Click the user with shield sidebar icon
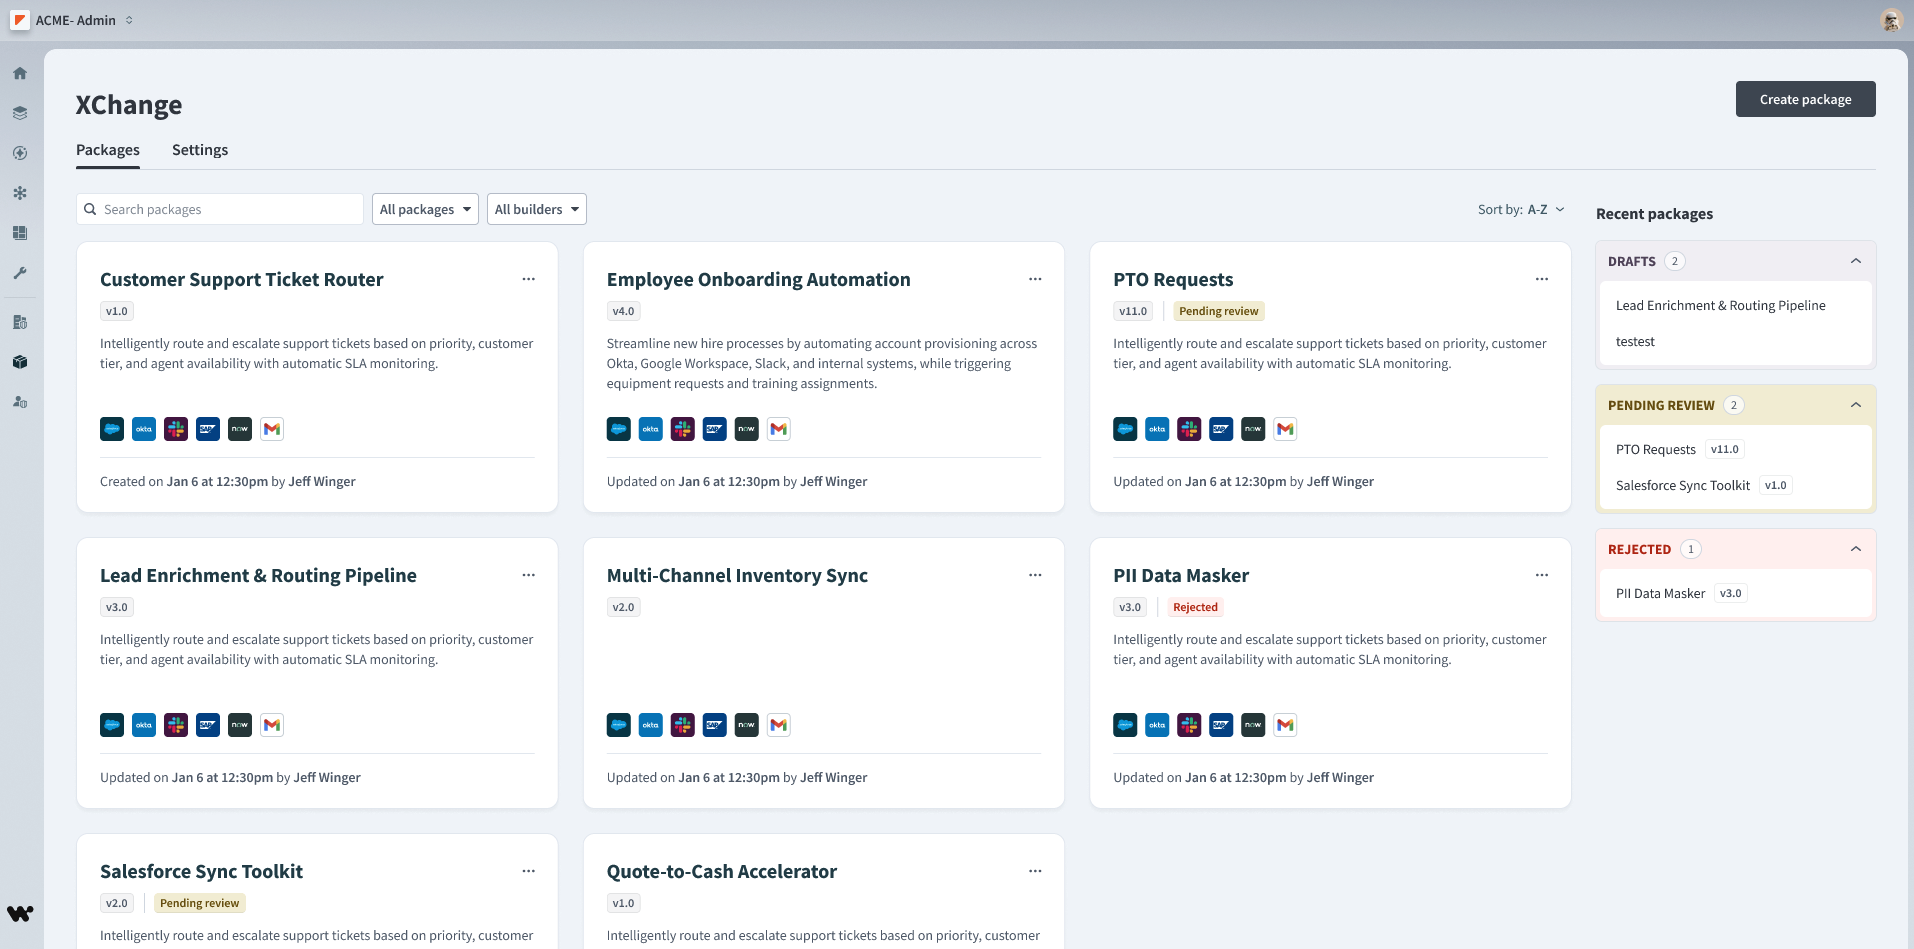Screen dimensions: 1914x949 pos(20,402)
